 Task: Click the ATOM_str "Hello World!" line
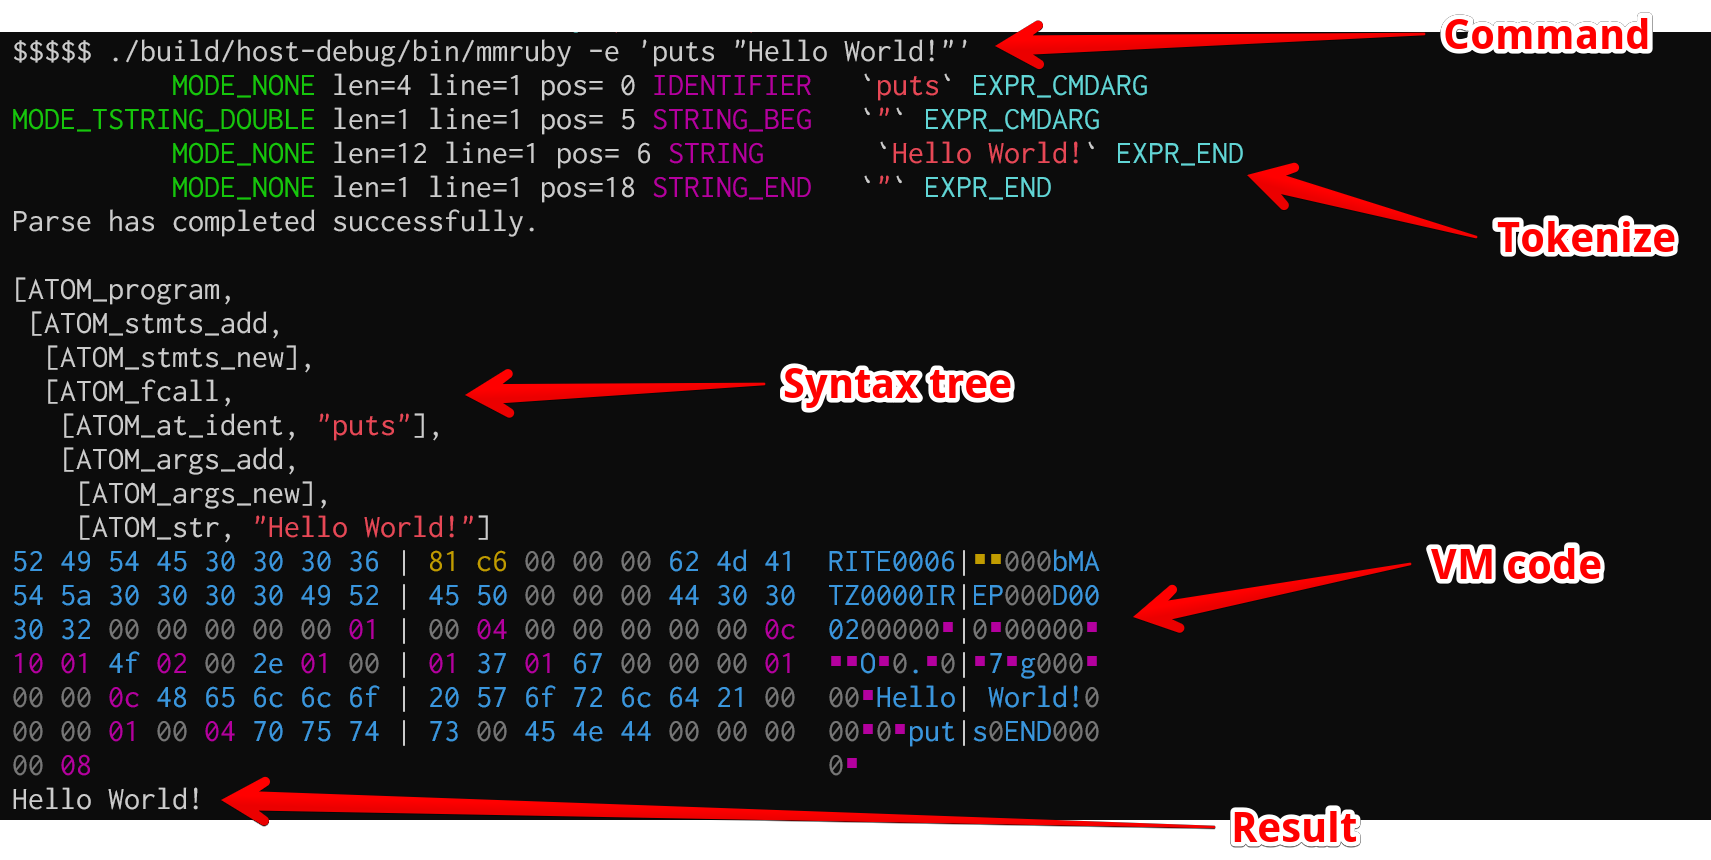coord(284,528)
